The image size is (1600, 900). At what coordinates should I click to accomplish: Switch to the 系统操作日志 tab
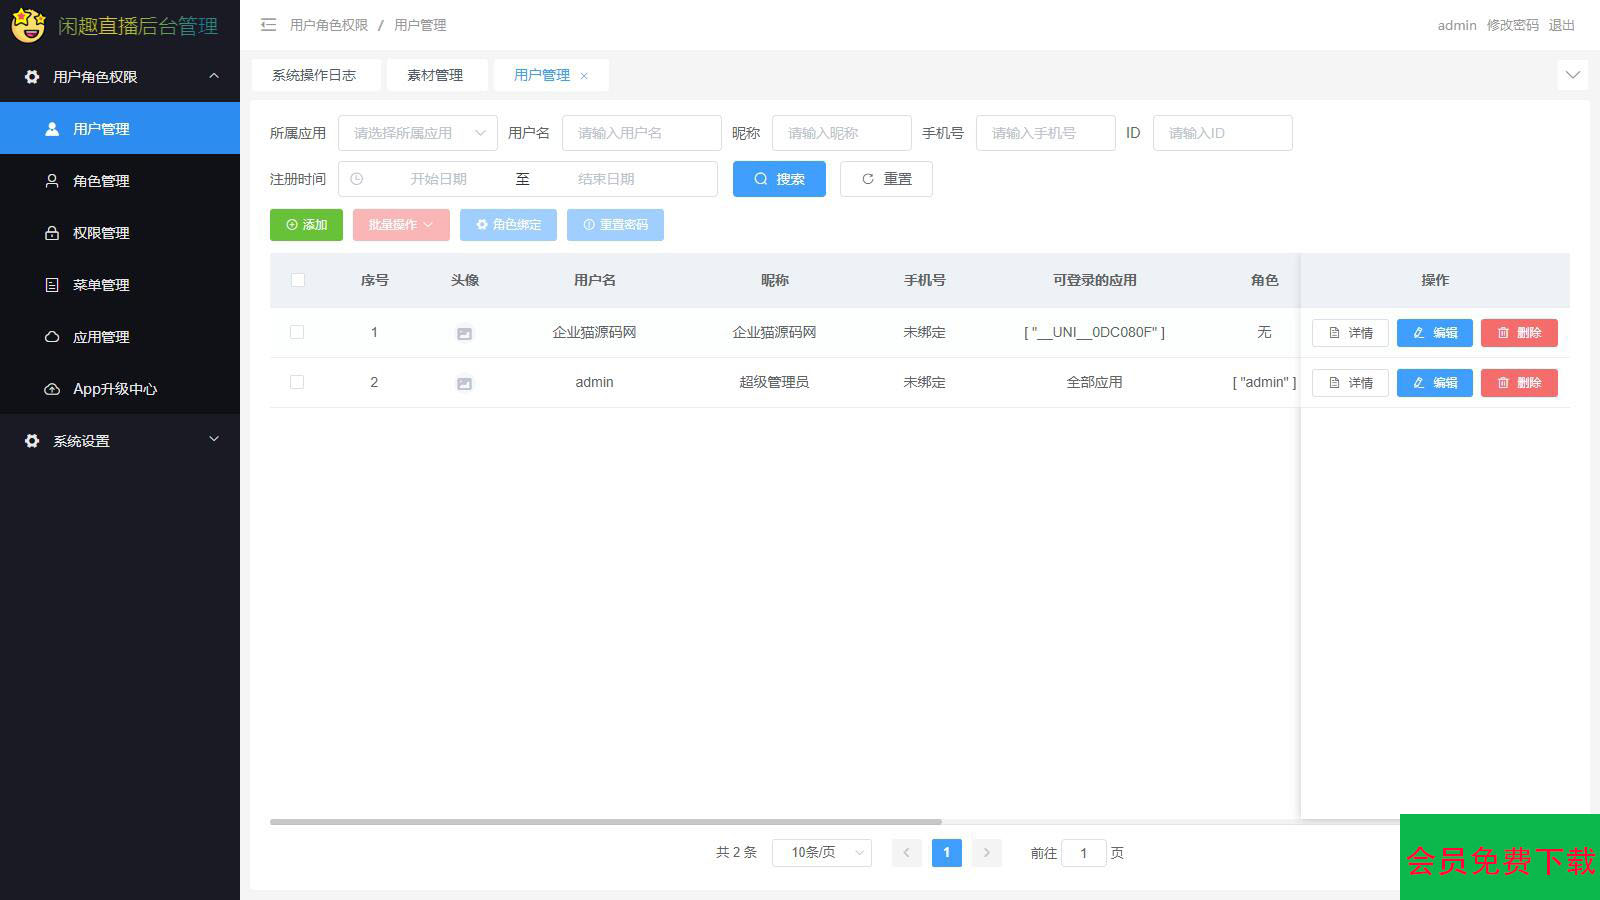pyautogui.click(x=314, y=75)
